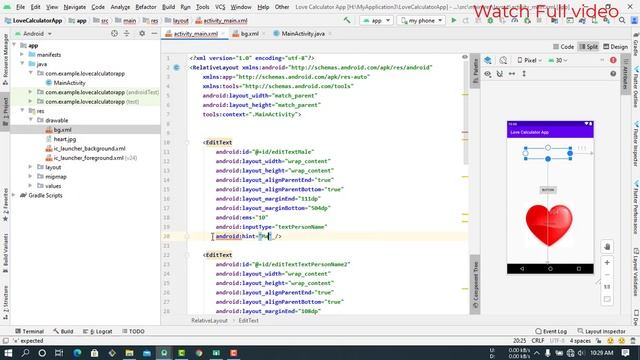Click the heart image in preview

[x=549, y=225]
